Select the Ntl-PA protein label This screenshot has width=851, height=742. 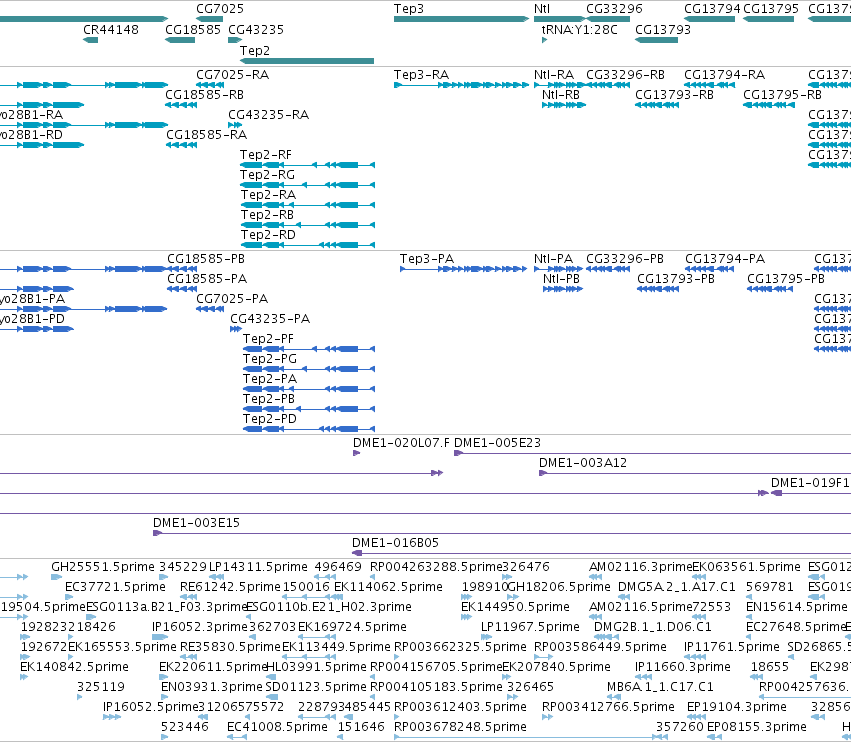tap(553, 258)
